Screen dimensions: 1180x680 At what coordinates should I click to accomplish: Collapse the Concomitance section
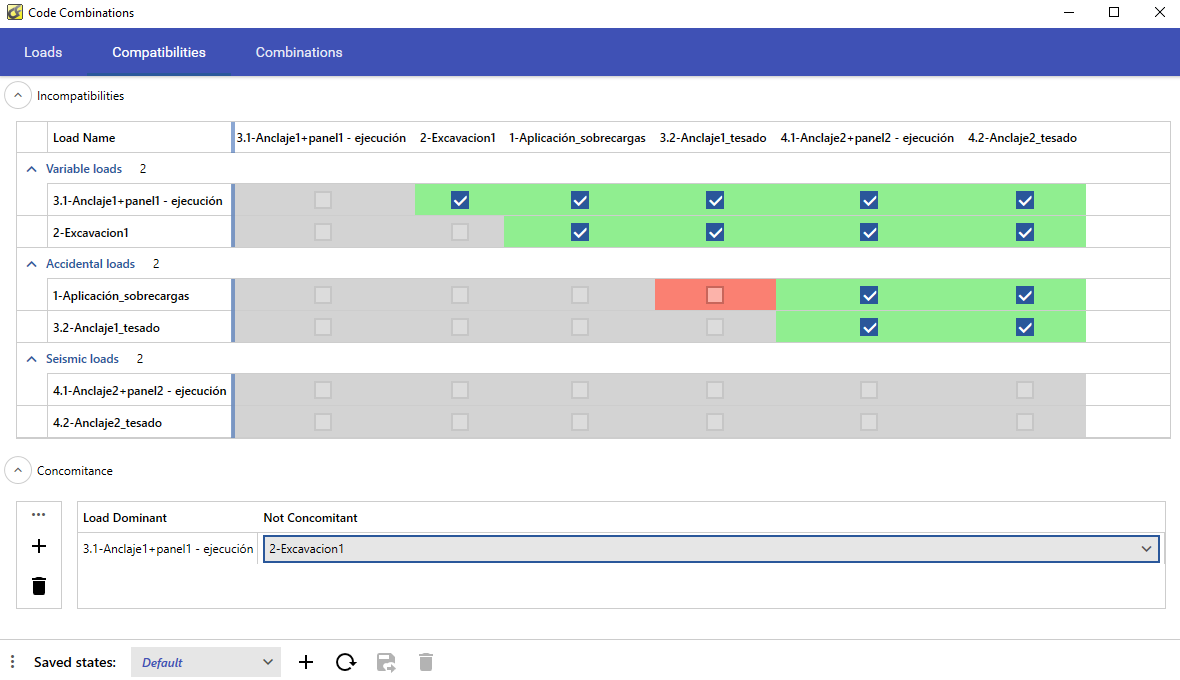[x=18, y=470]
